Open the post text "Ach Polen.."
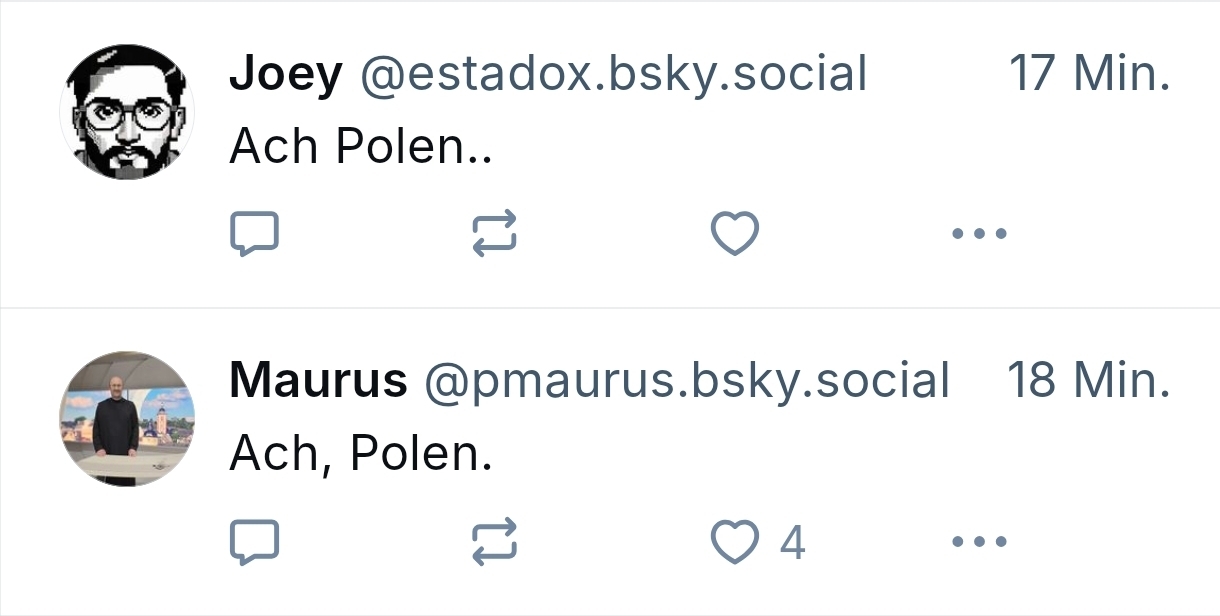Screen dimensions: 1220x616 (x=361, y=147)
